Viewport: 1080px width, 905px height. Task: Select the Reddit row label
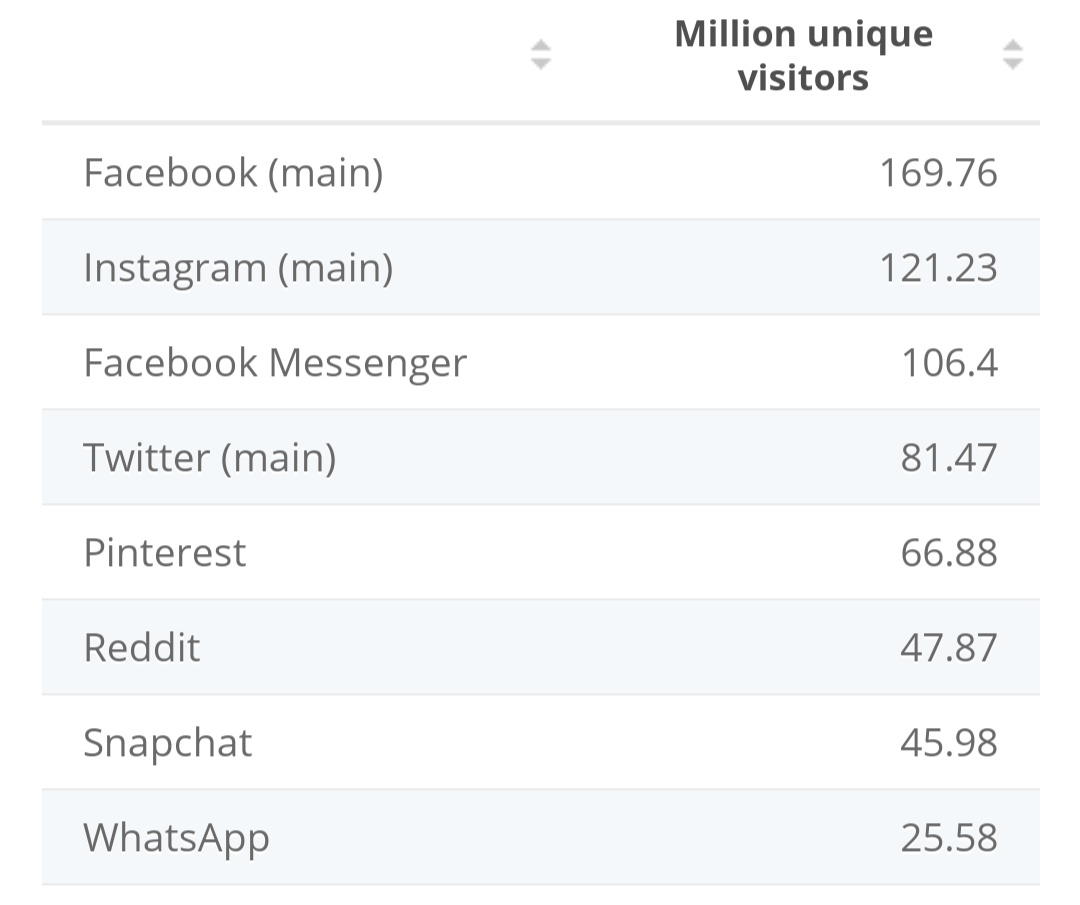[x=142, y=647]
